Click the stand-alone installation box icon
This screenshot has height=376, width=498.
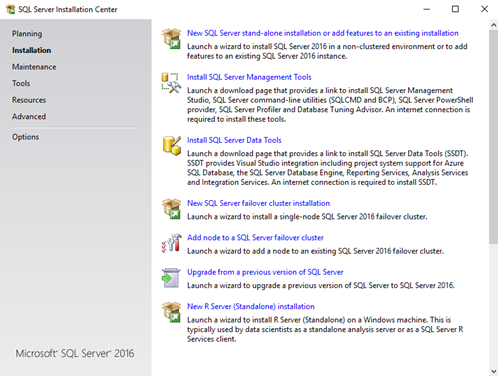point(171,38)
